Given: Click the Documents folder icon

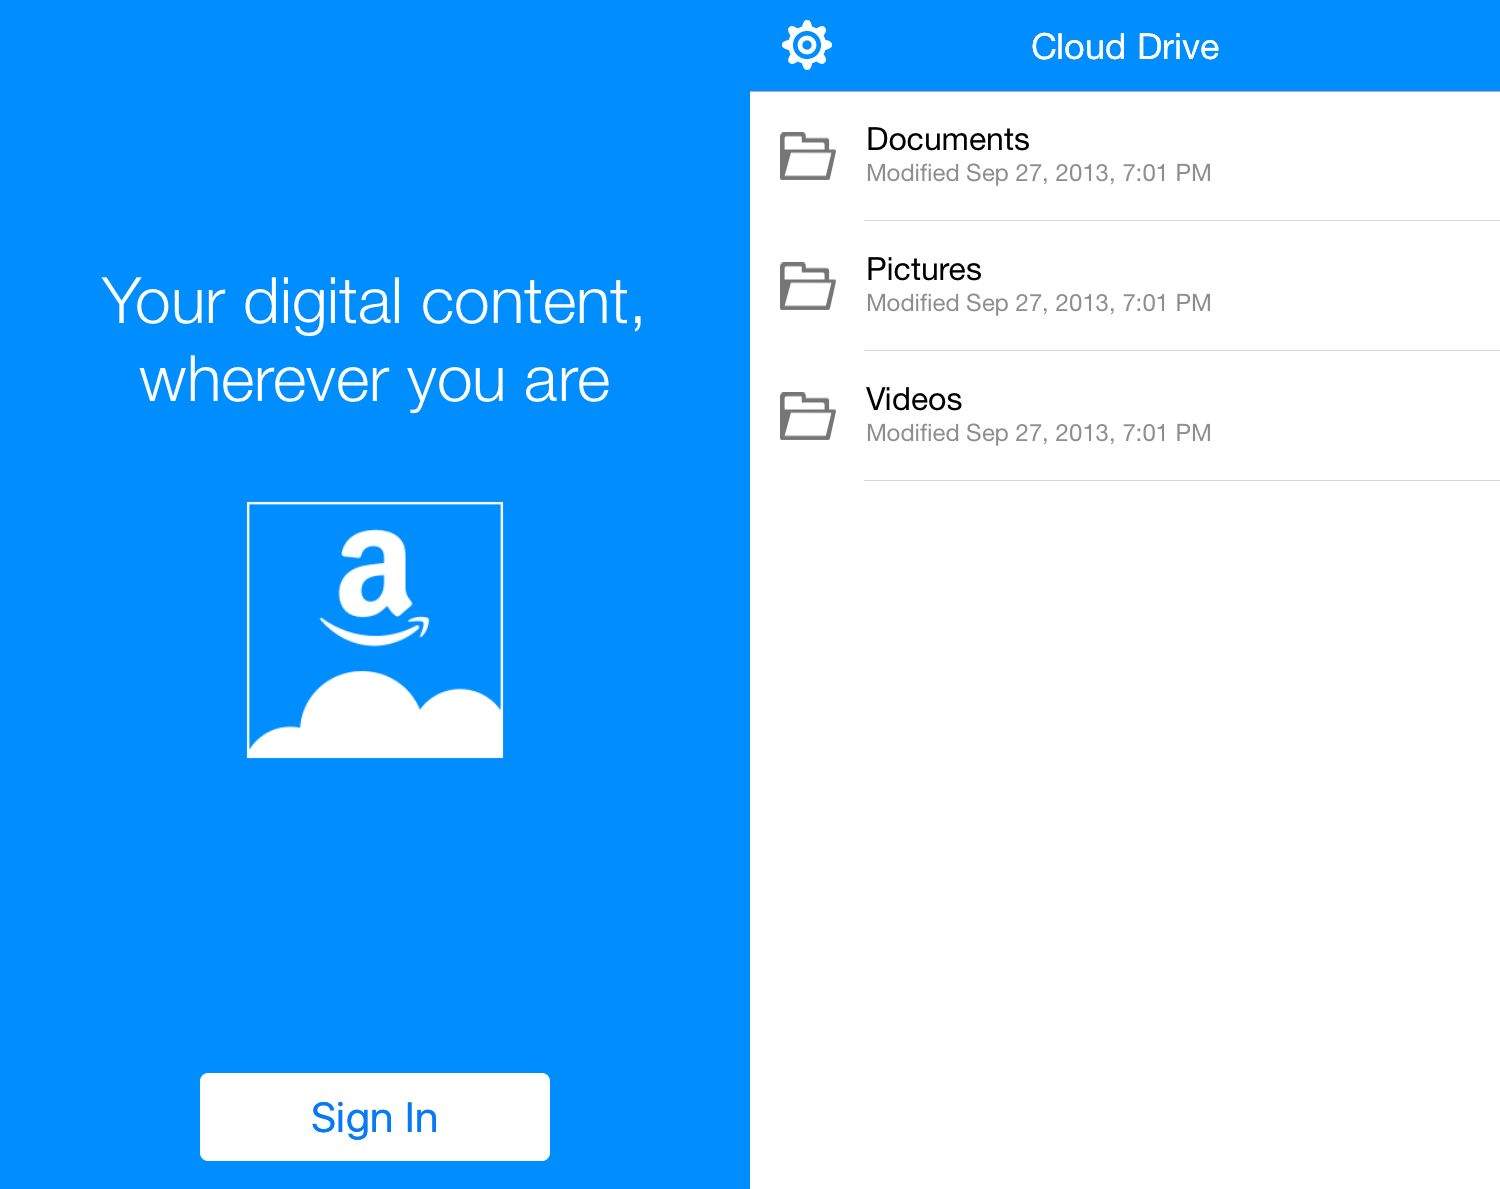Looking at the screenshot, I should point(808,157).
